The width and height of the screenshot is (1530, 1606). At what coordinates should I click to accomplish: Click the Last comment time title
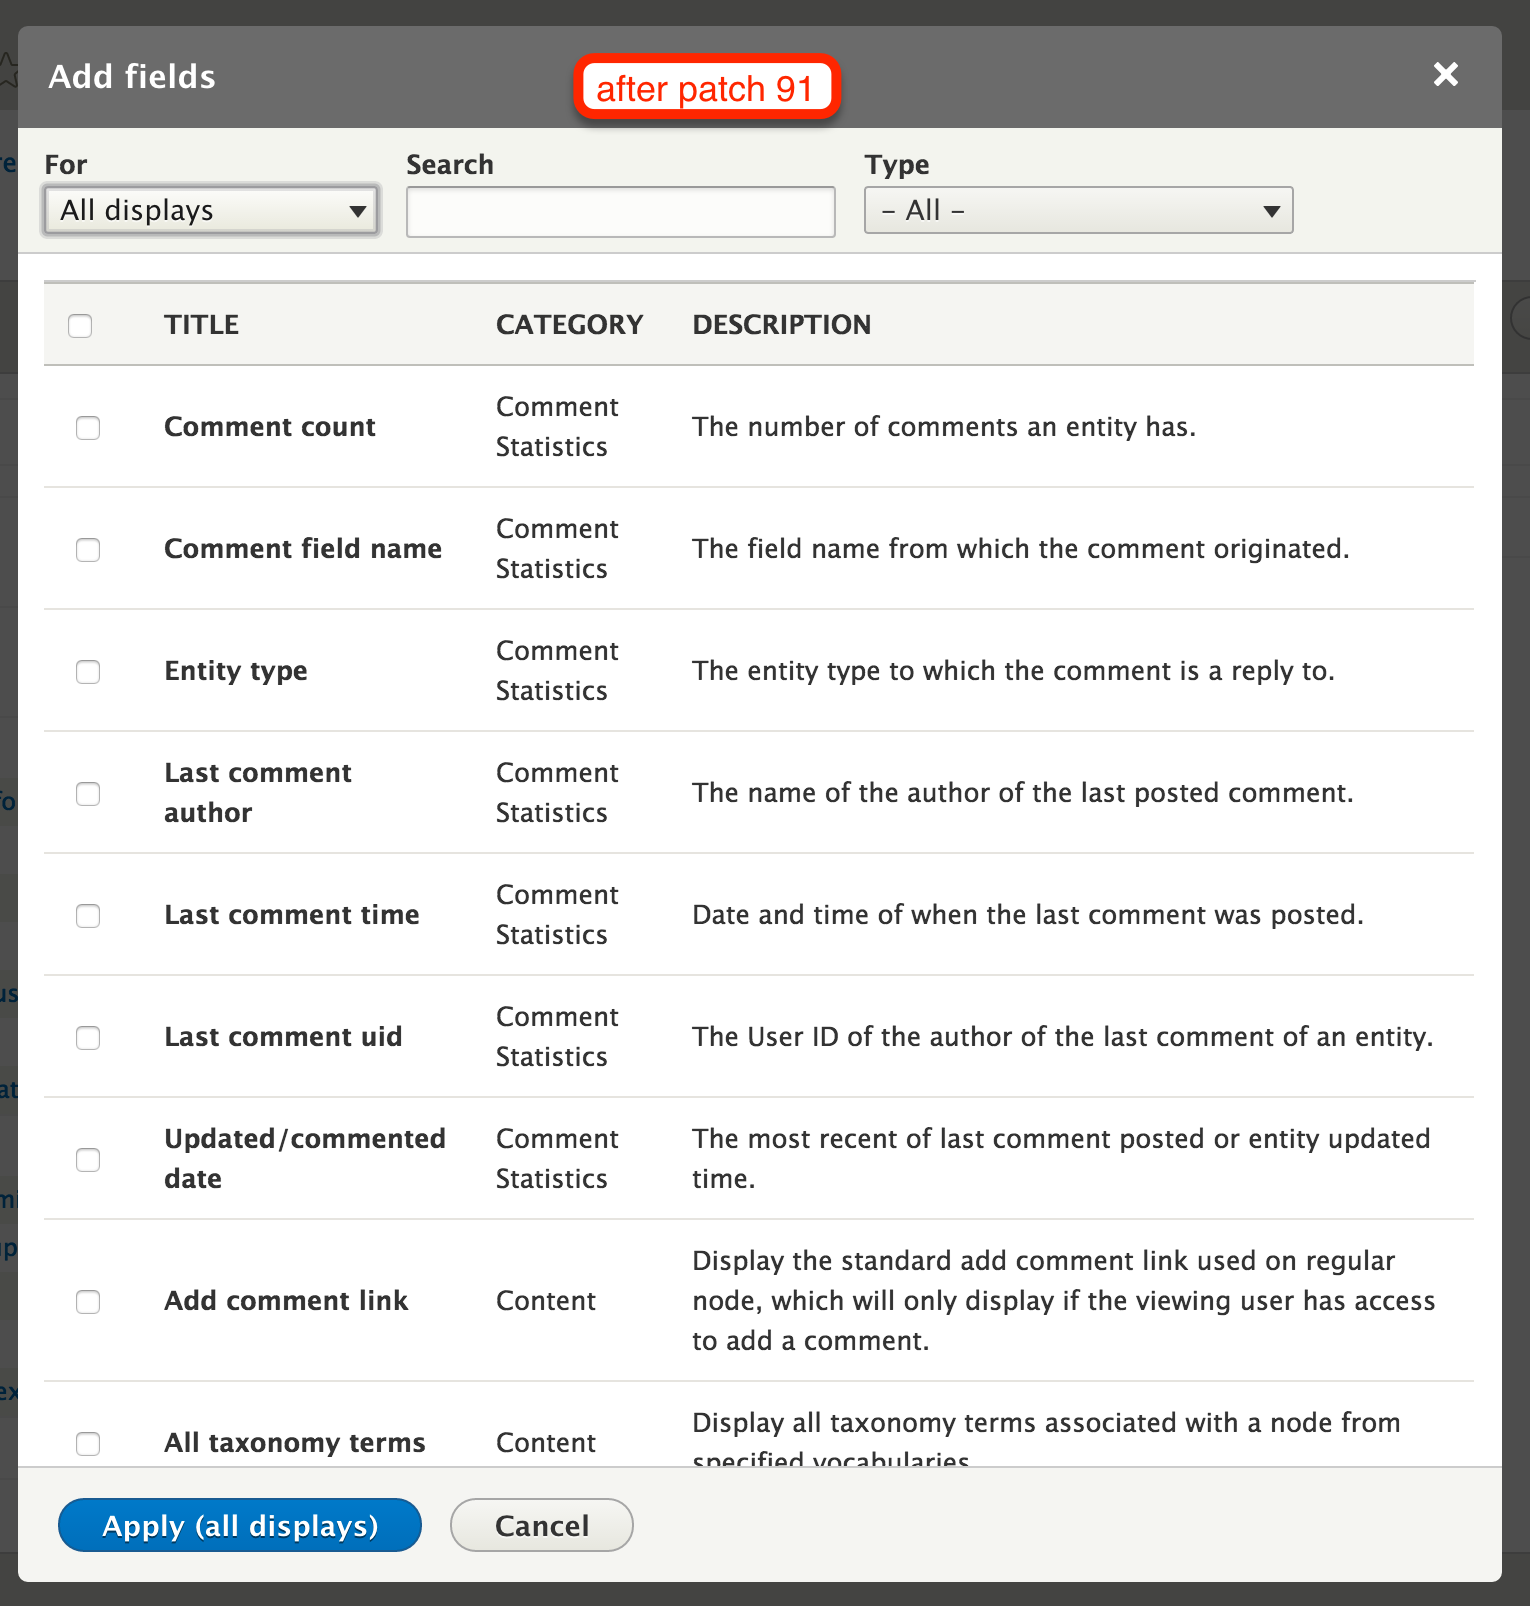292,915
